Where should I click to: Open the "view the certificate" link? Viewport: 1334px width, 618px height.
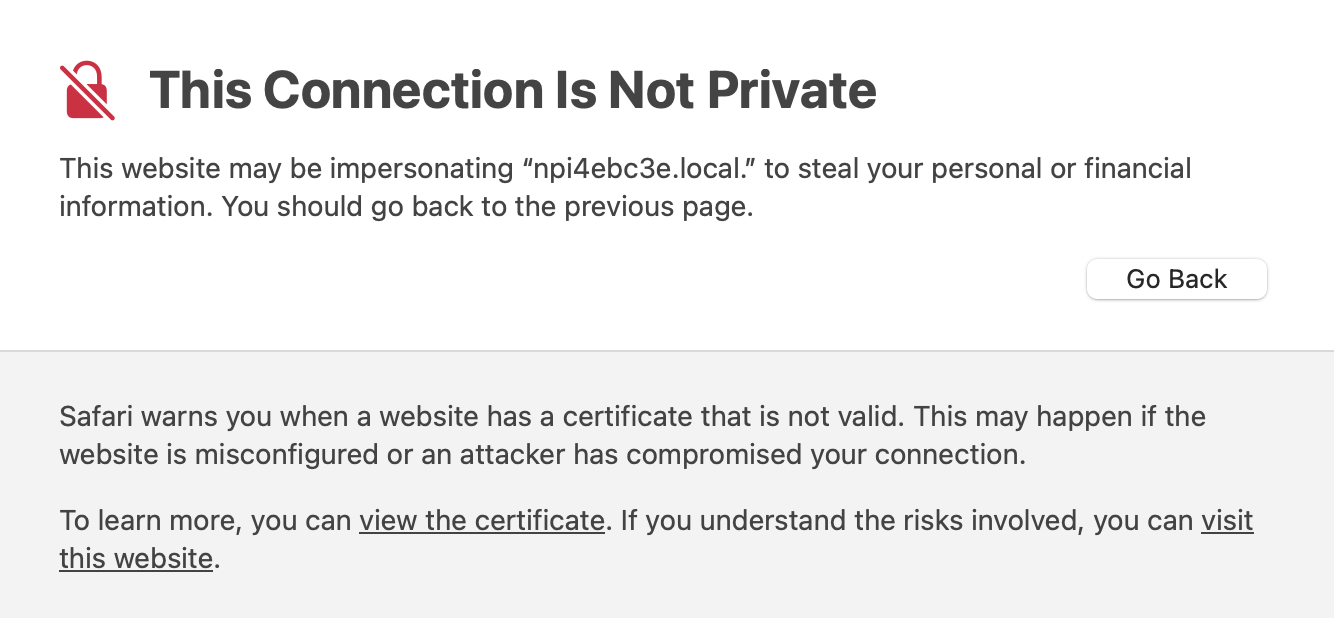481,521
